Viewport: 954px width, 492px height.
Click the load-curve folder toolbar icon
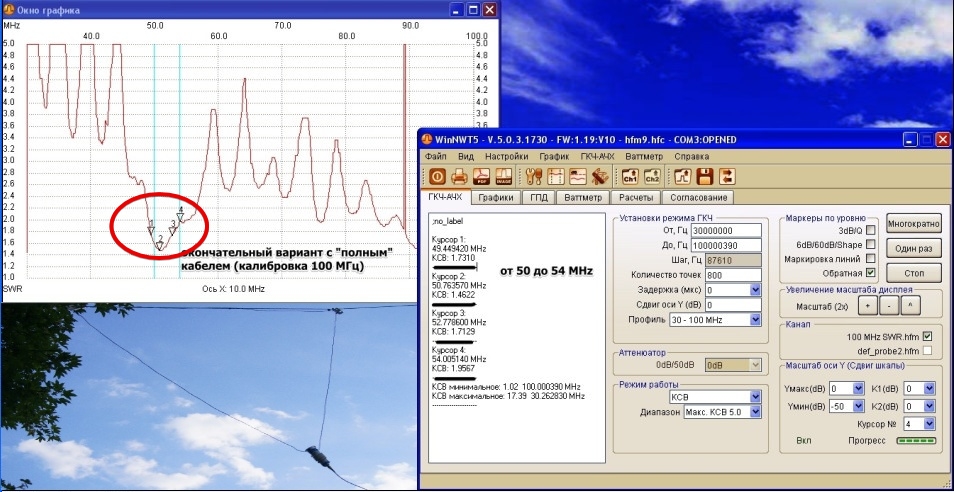tap(683, 176)
